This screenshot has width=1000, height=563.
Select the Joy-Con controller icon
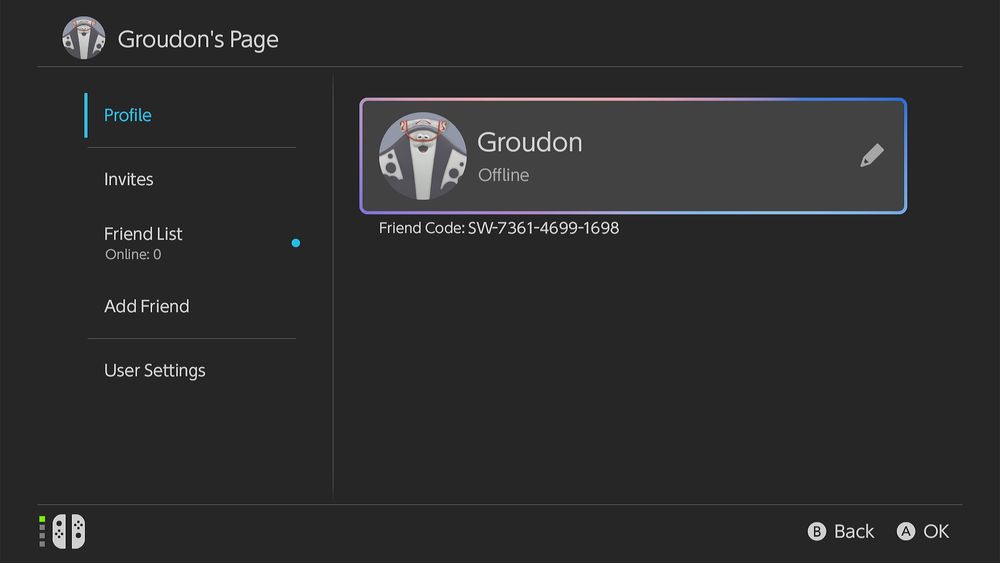(x=68, y=531)
